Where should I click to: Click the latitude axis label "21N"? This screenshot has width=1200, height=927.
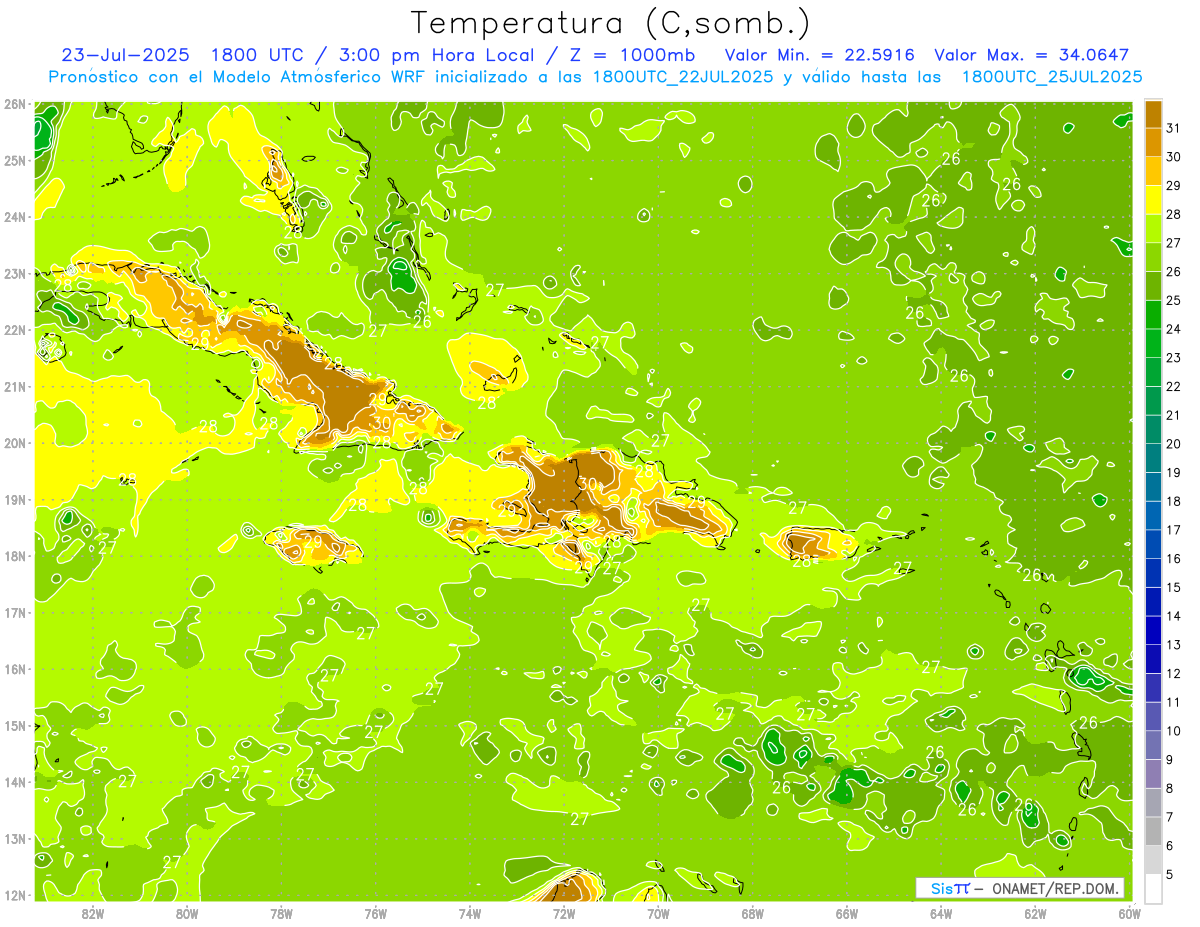pyautogui.click(x=15, y=386)
